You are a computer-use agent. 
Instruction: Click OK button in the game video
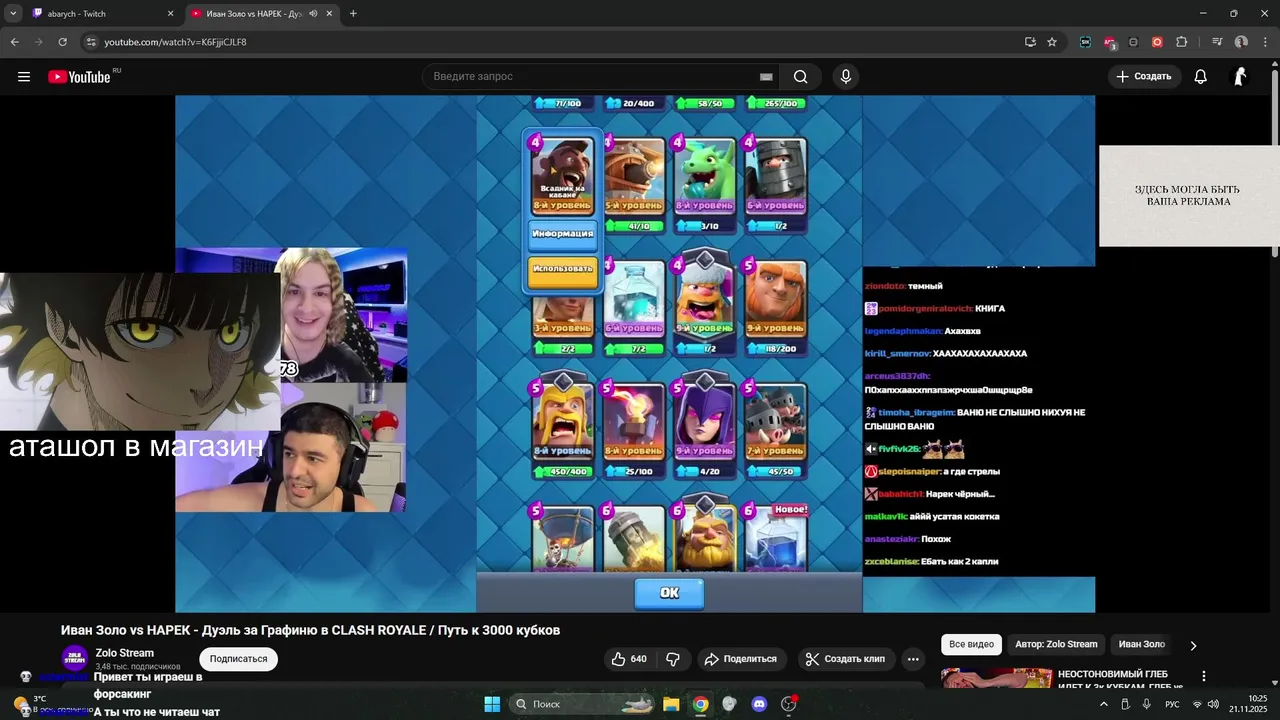[x=669, y=593]
